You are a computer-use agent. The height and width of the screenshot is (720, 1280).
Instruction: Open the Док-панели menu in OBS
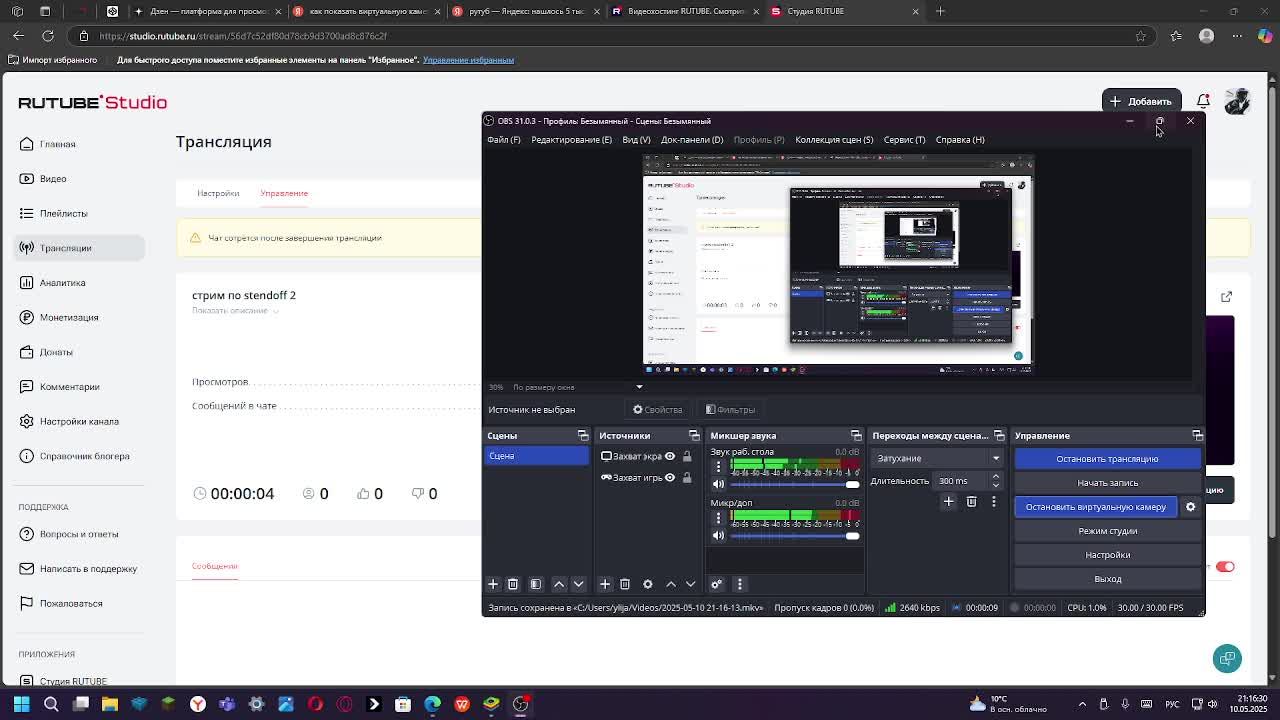(x=692, y=140)
